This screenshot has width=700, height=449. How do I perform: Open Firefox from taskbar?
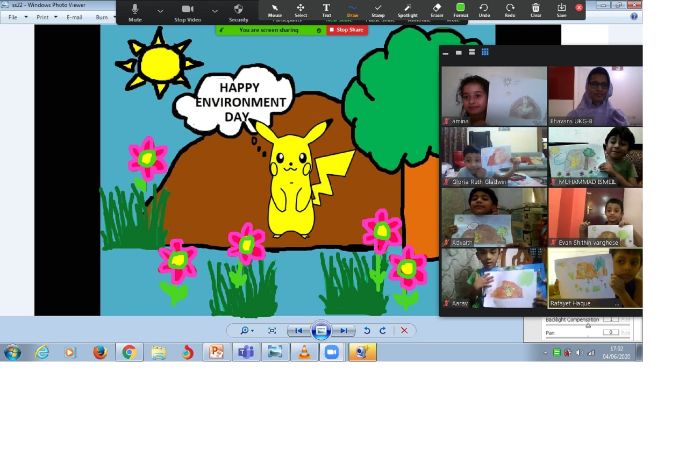[100, 353]
